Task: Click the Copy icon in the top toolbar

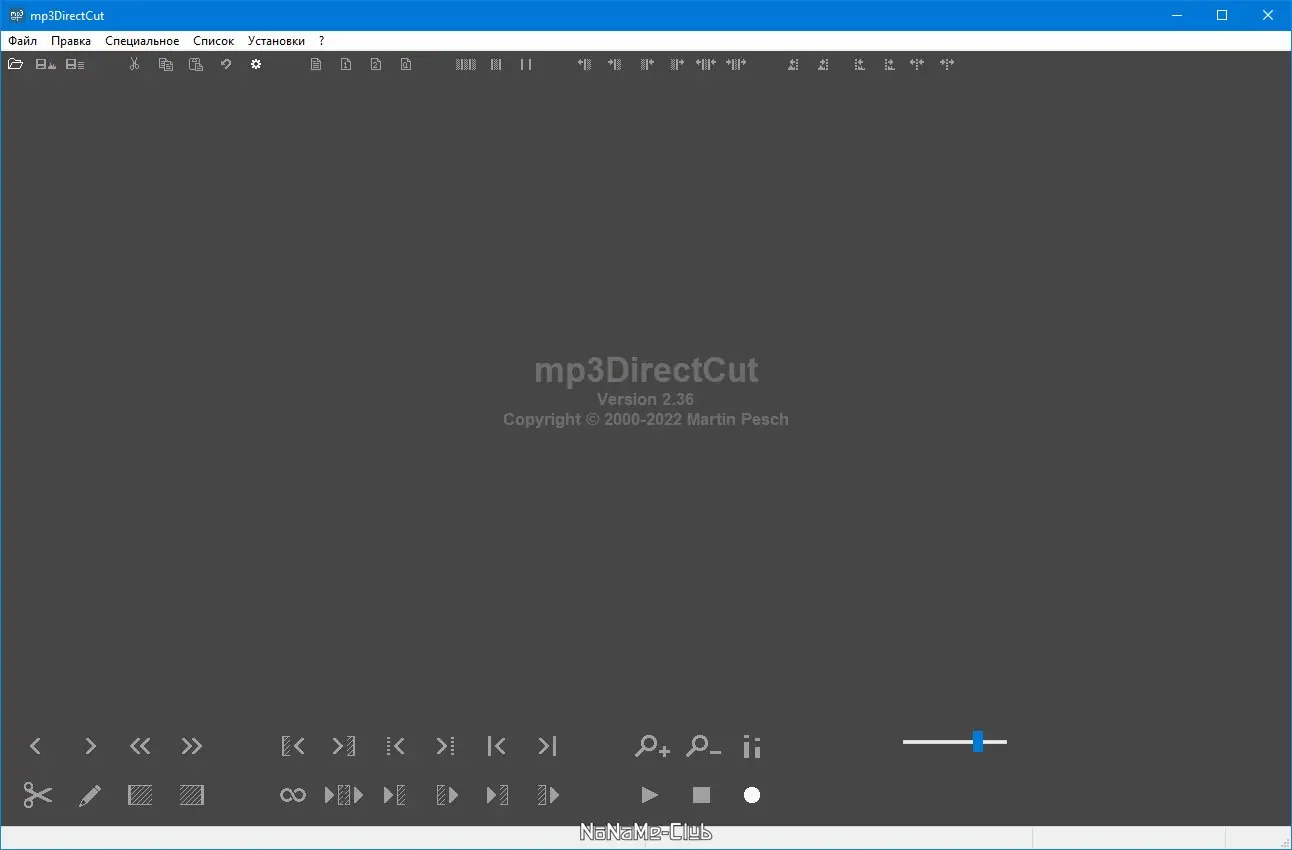Action: pyautogui.click(x=166, y=64)
